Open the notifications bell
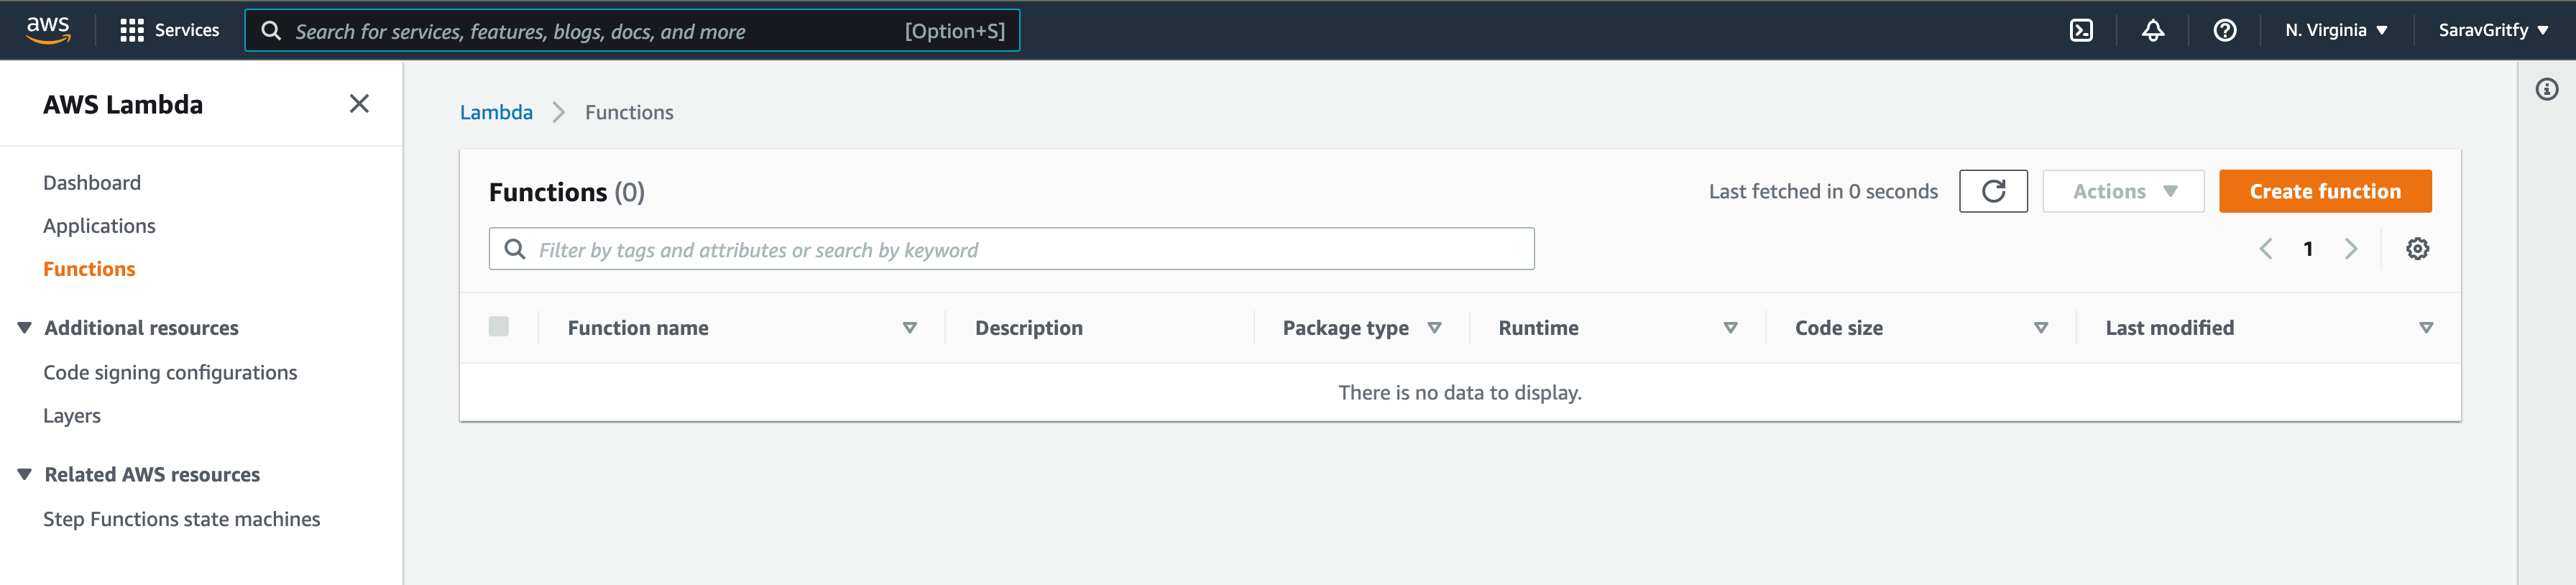This screenshot has width=2576, height=585. click(2152, 30)
